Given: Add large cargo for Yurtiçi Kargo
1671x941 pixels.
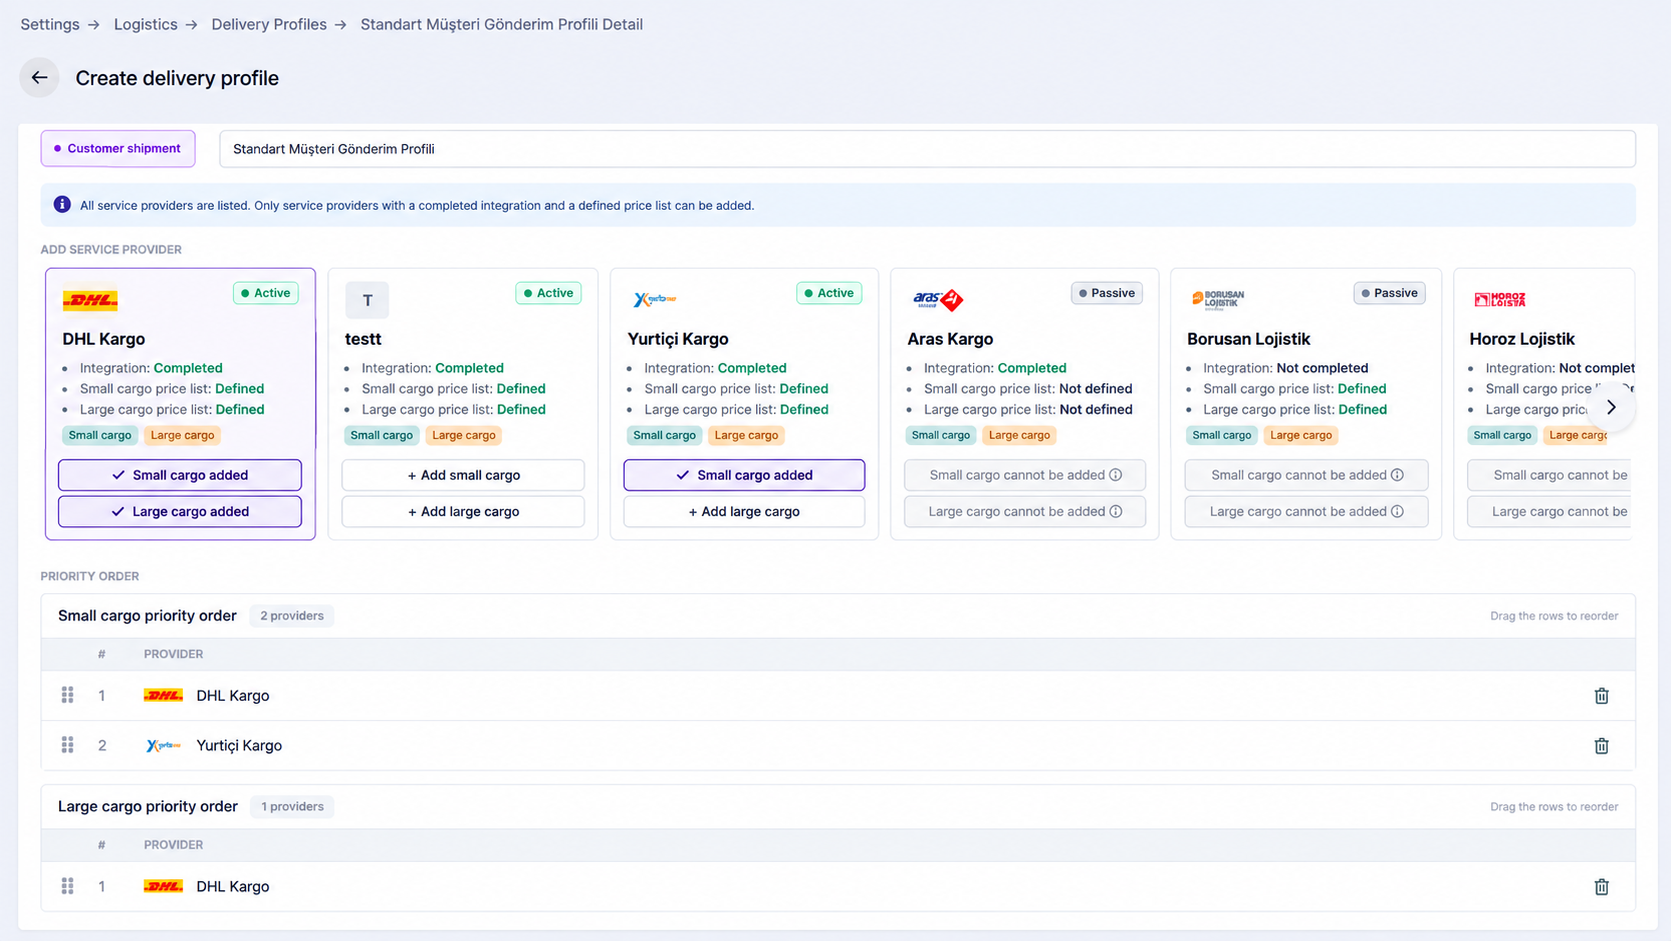Looking at the screenshot, I should click(x=744, y=511).
